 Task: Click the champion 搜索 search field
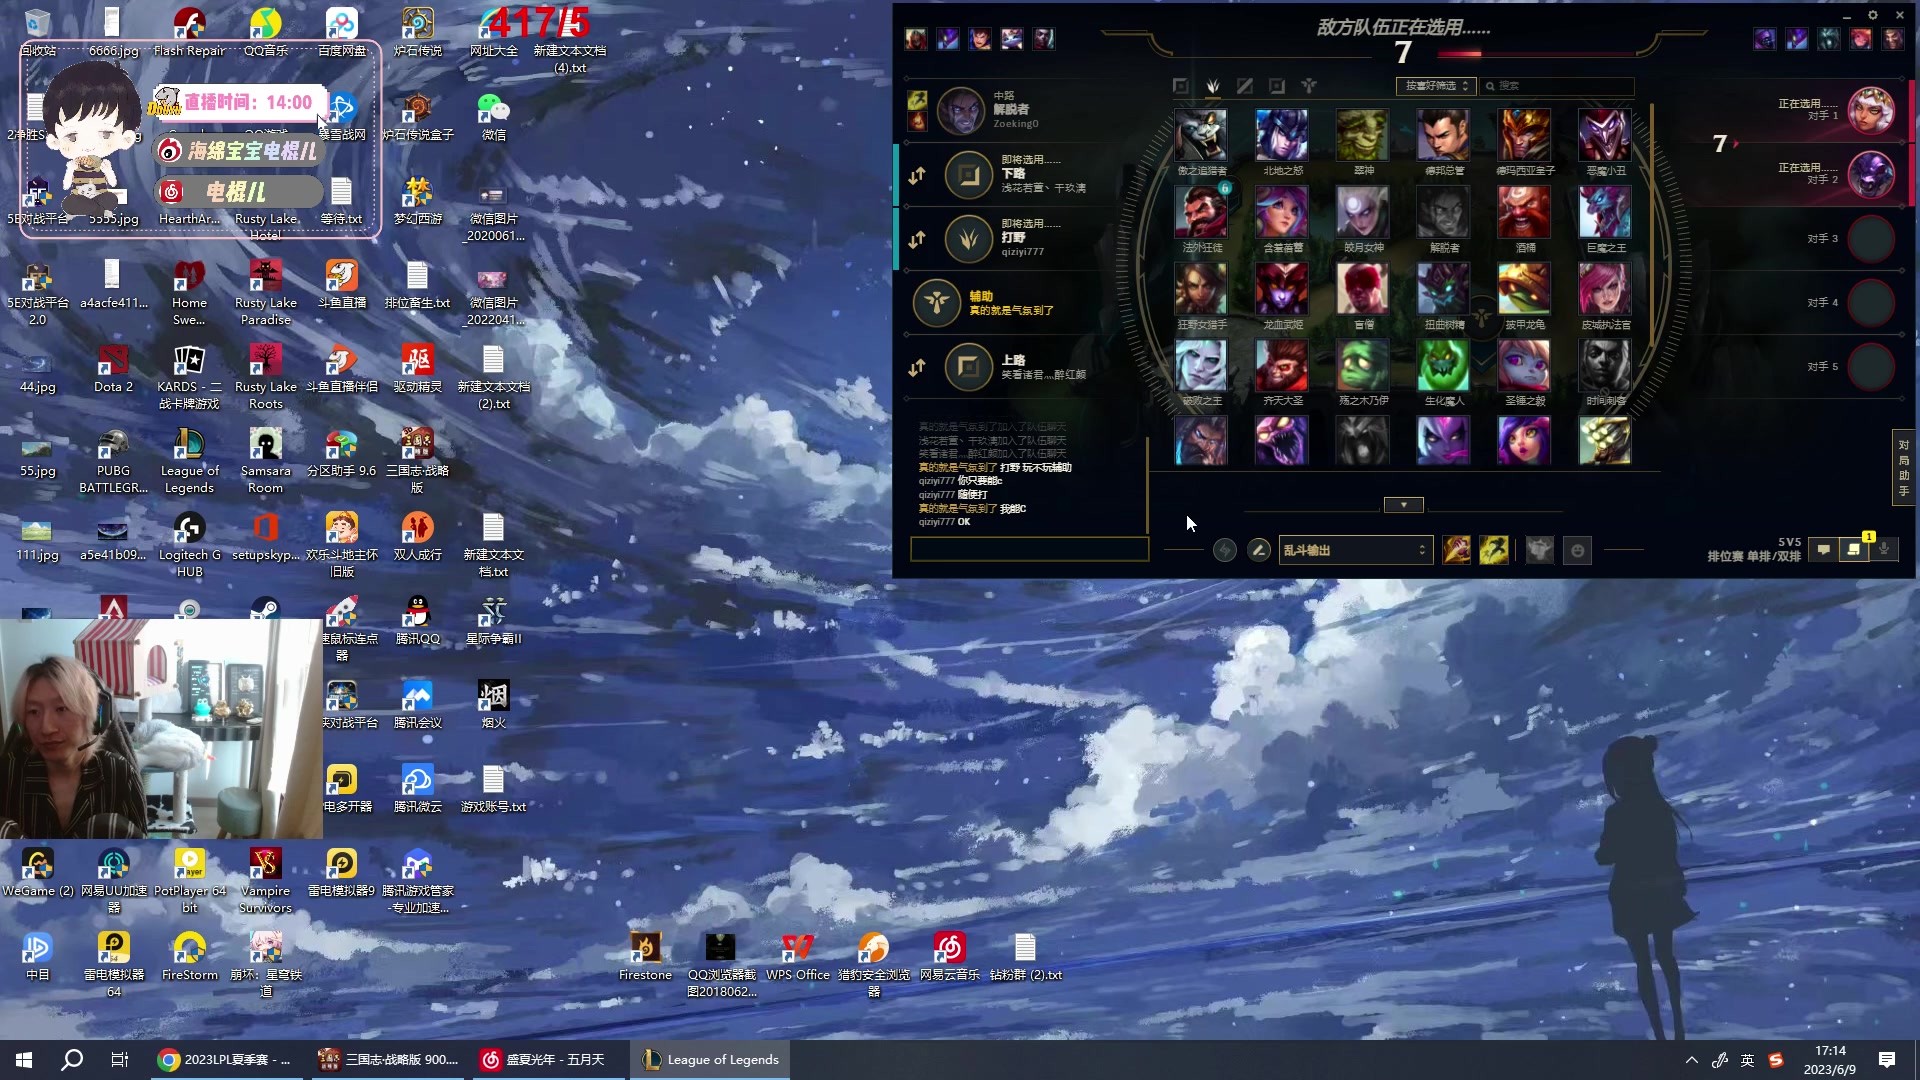[x=1557, y=86]
